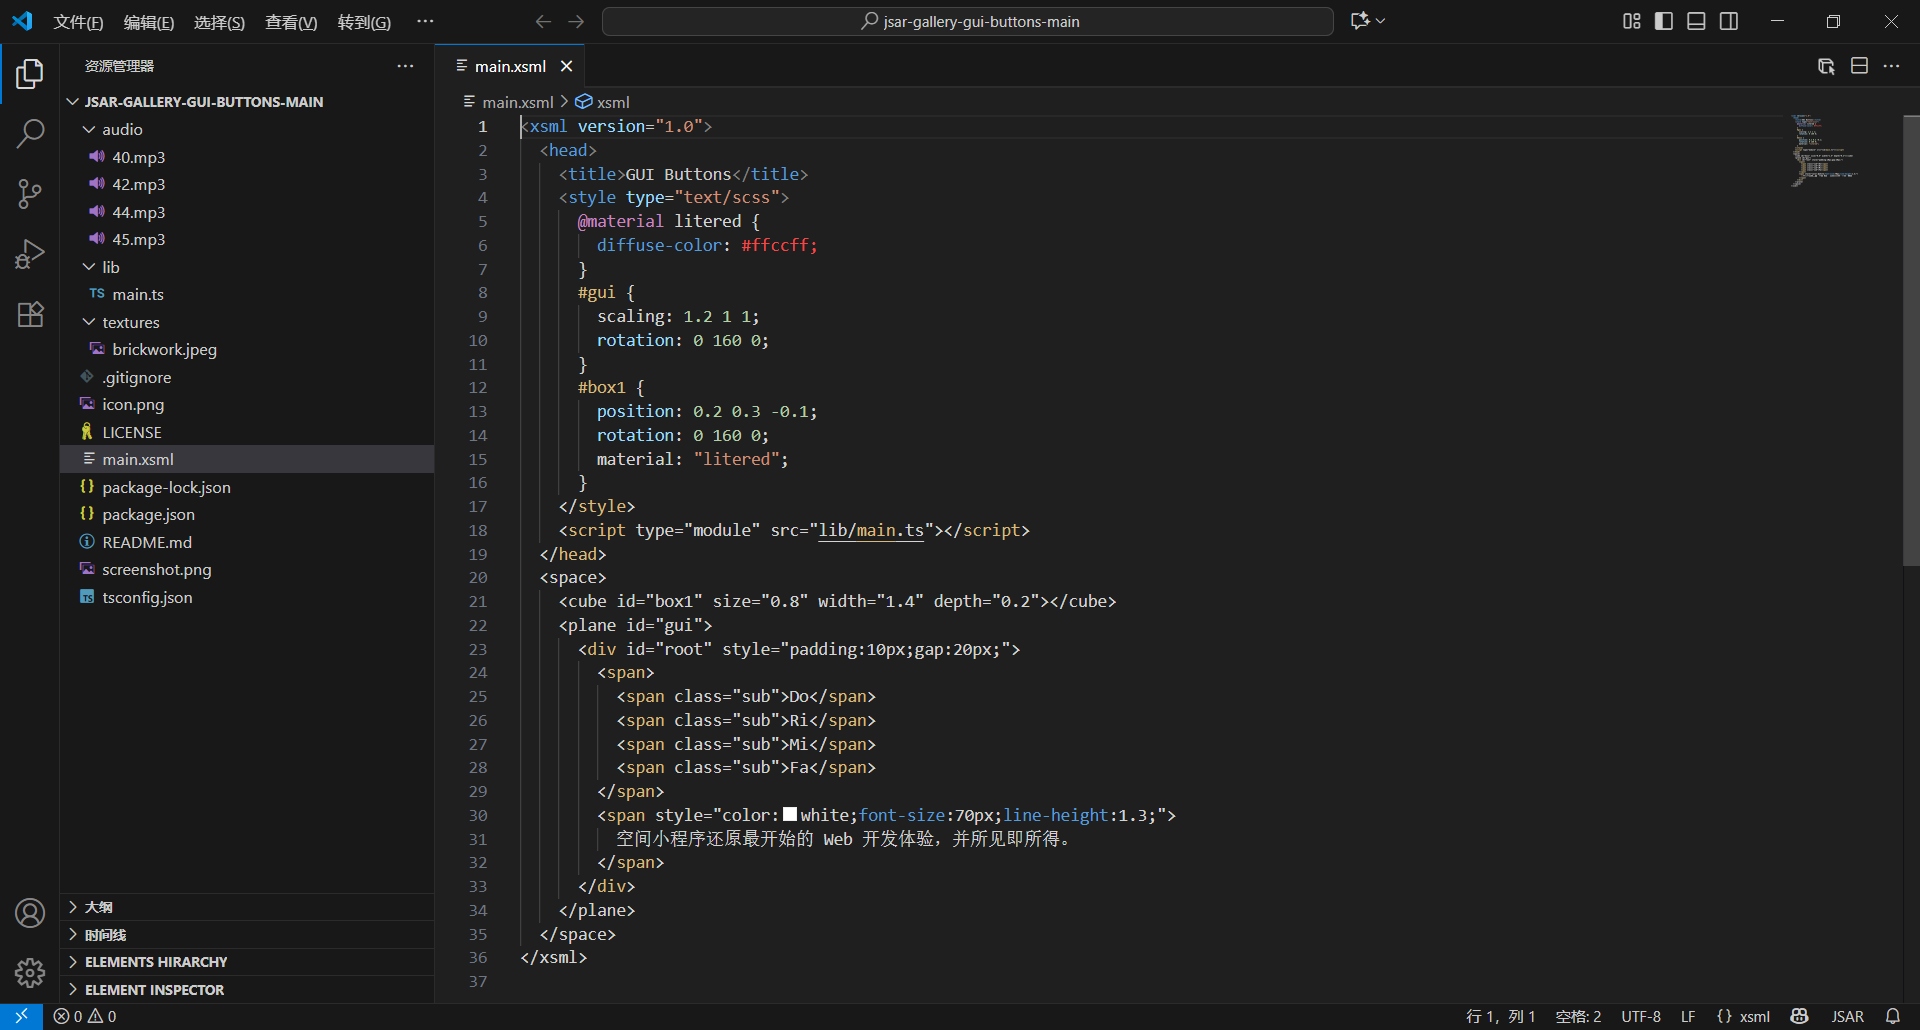The image size is (1920, 1030).
Task: Open the Search view in activity bar
Action: [30, 133]
